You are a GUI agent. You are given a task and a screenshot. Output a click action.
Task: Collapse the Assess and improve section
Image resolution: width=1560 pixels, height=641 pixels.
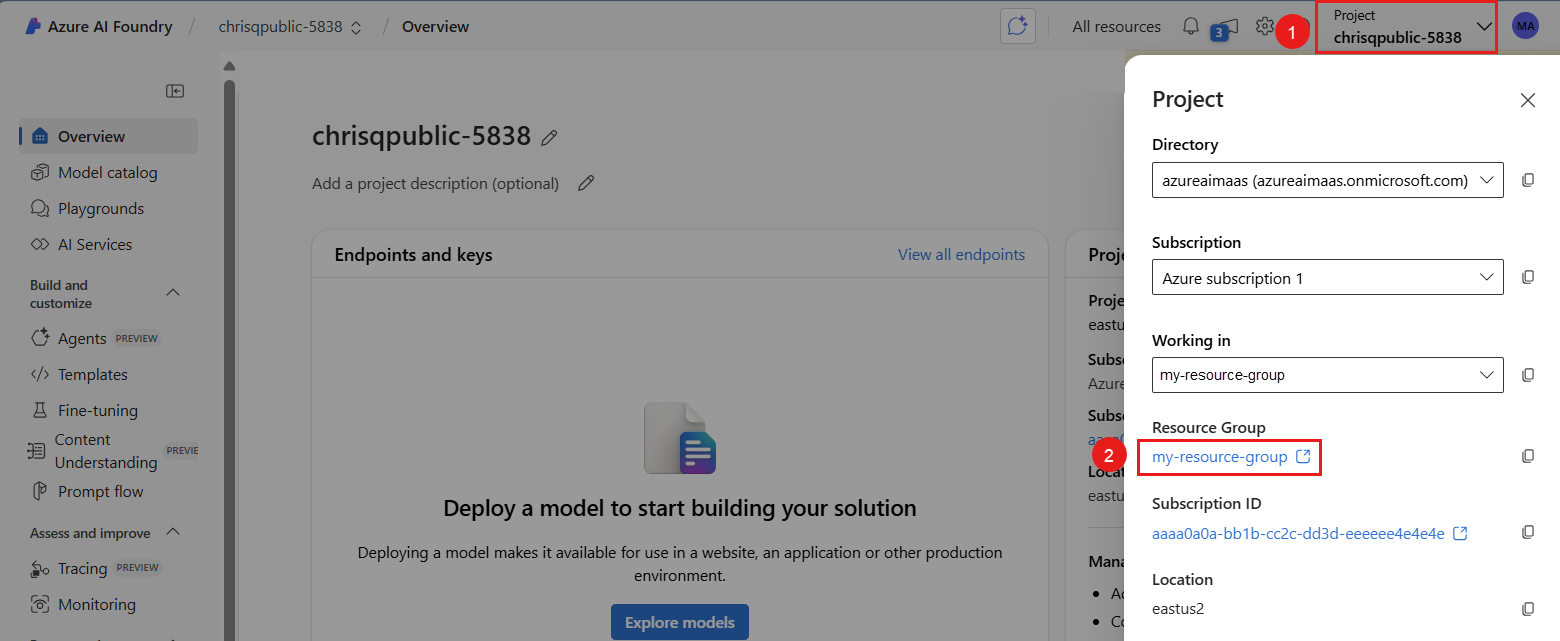(172, 532)
